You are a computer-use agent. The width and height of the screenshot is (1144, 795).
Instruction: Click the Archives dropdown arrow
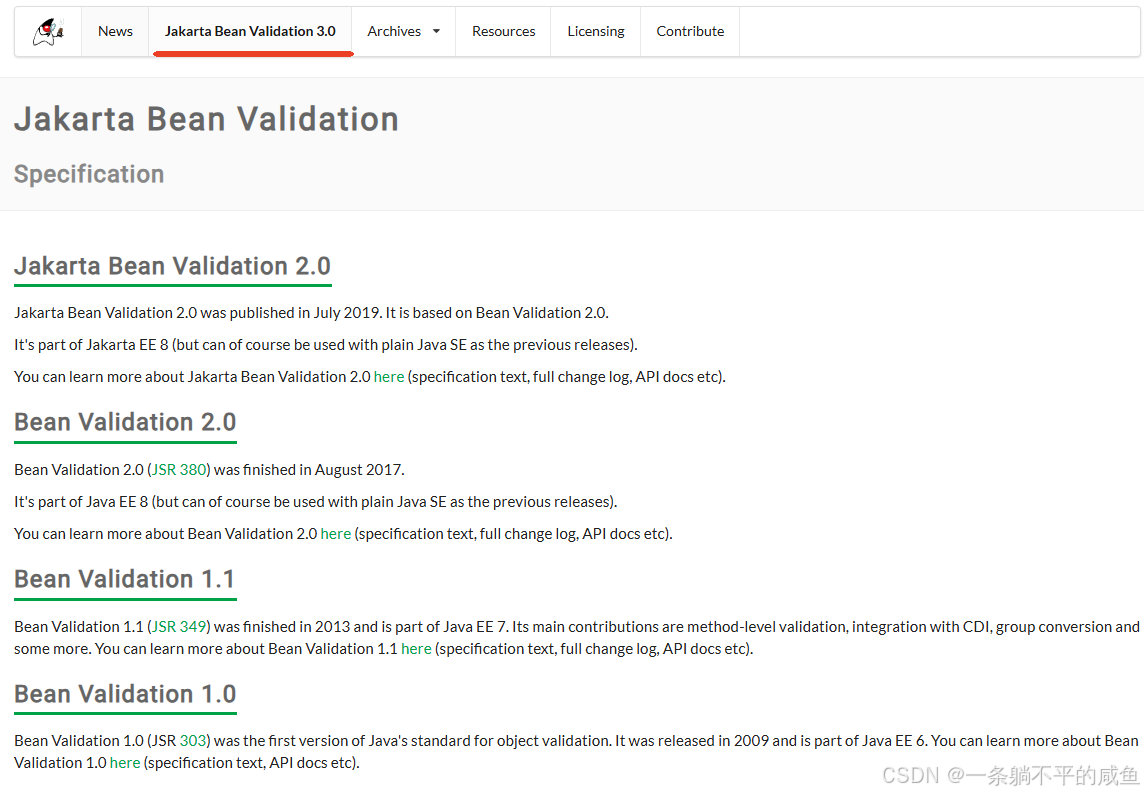(436, 31)
